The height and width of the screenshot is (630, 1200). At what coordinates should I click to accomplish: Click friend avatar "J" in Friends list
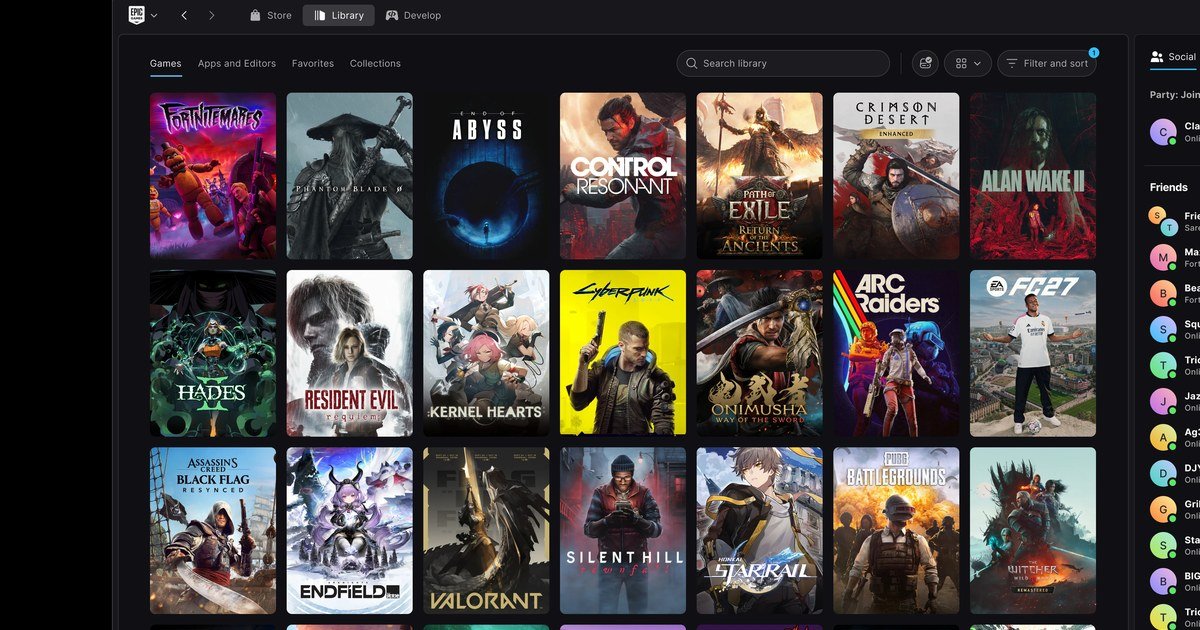[1163, 401]
